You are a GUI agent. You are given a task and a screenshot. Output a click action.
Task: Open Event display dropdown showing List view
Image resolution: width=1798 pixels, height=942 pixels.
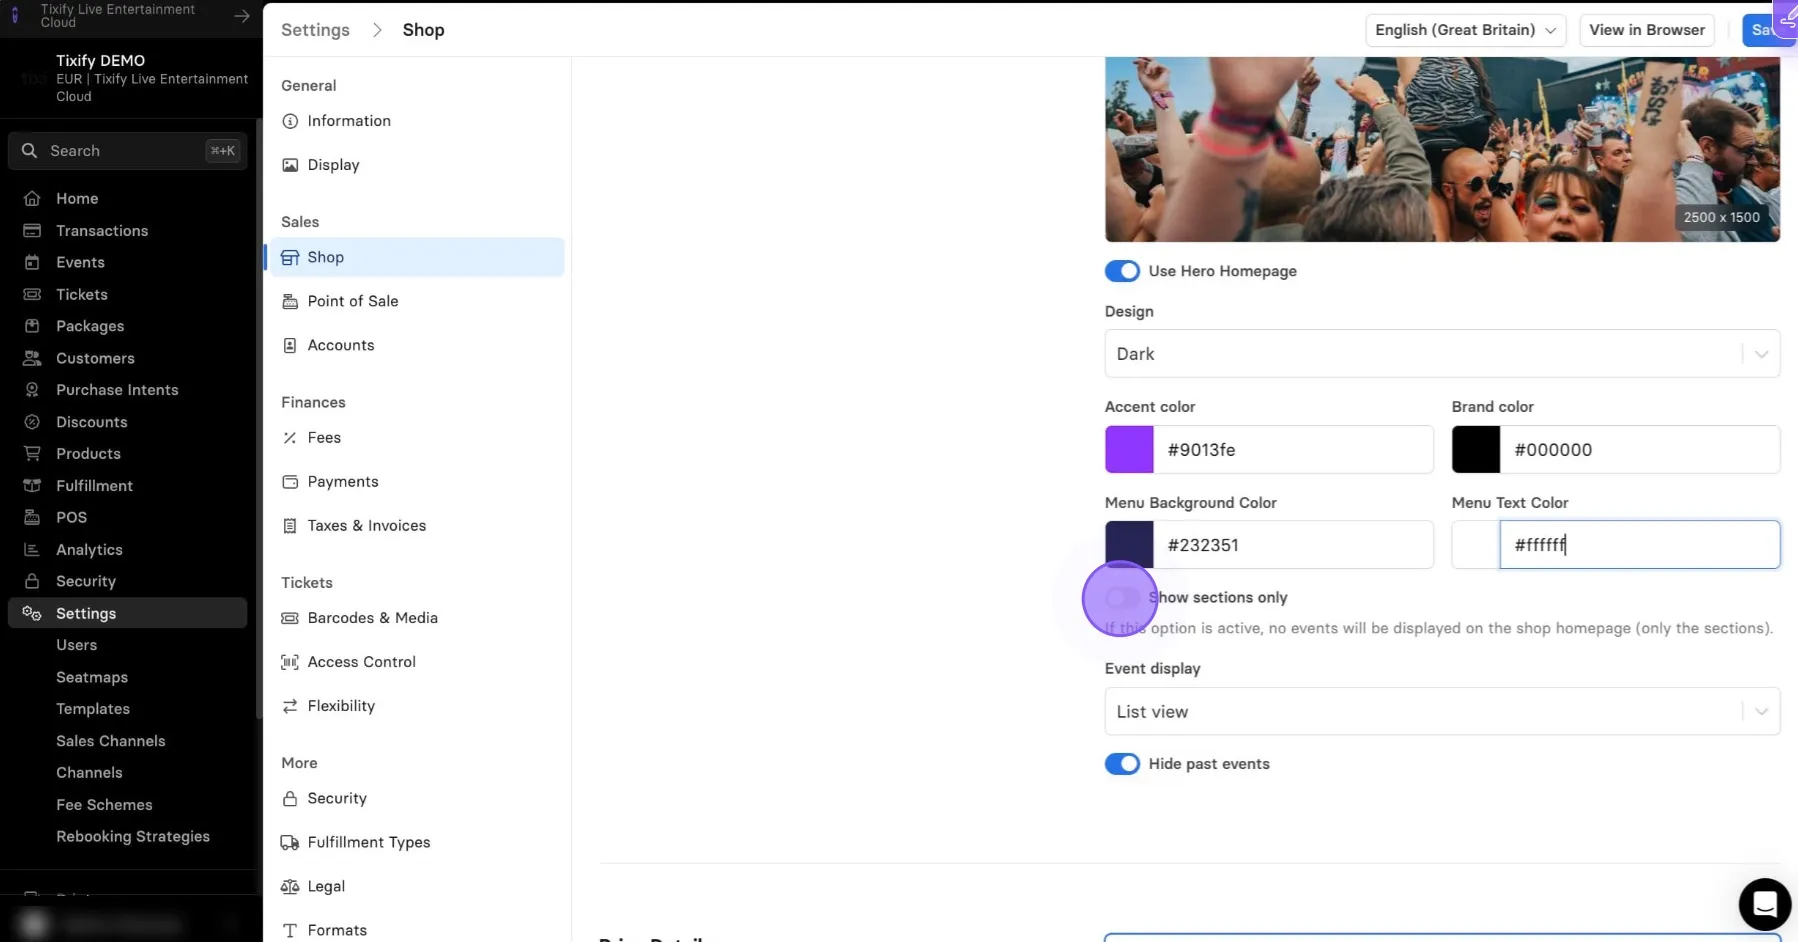coord(1442,712)
